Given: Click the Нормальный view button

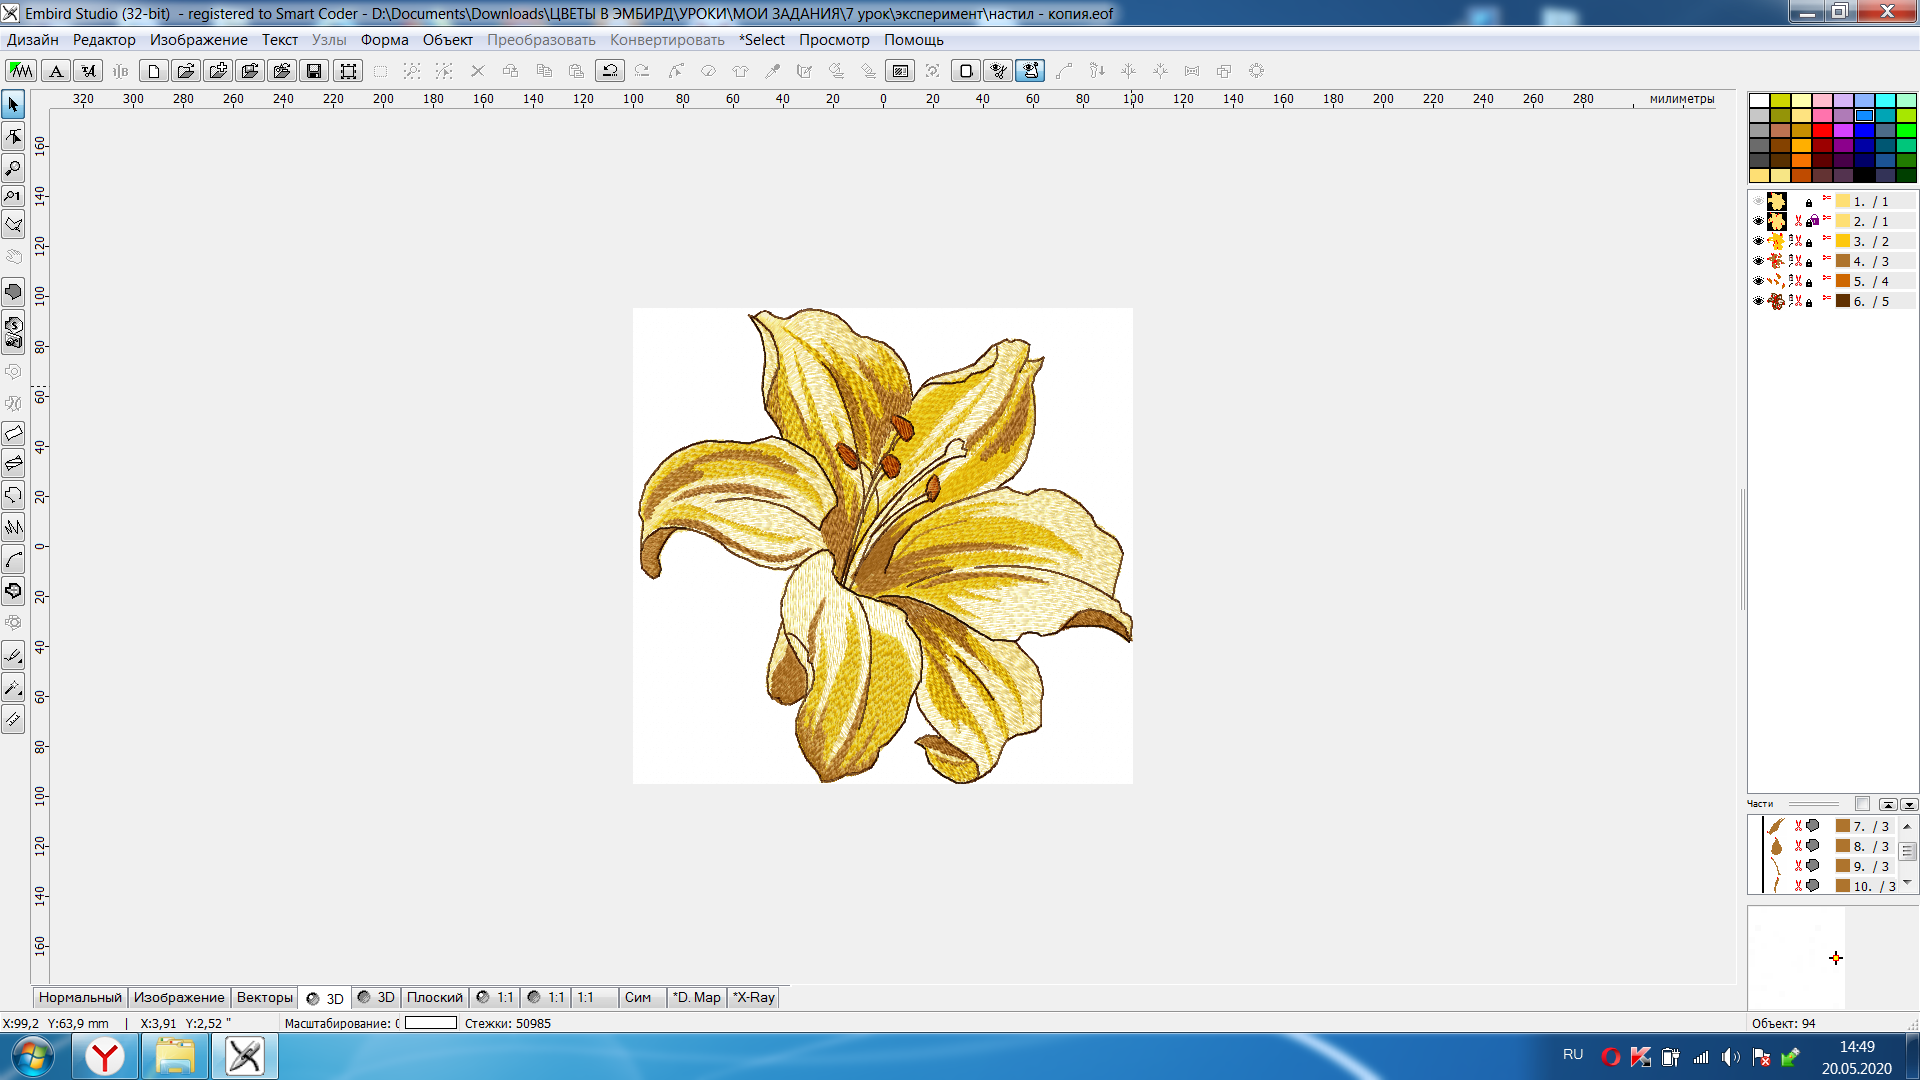Looking at the screenshot, I should tap(80, 997).
